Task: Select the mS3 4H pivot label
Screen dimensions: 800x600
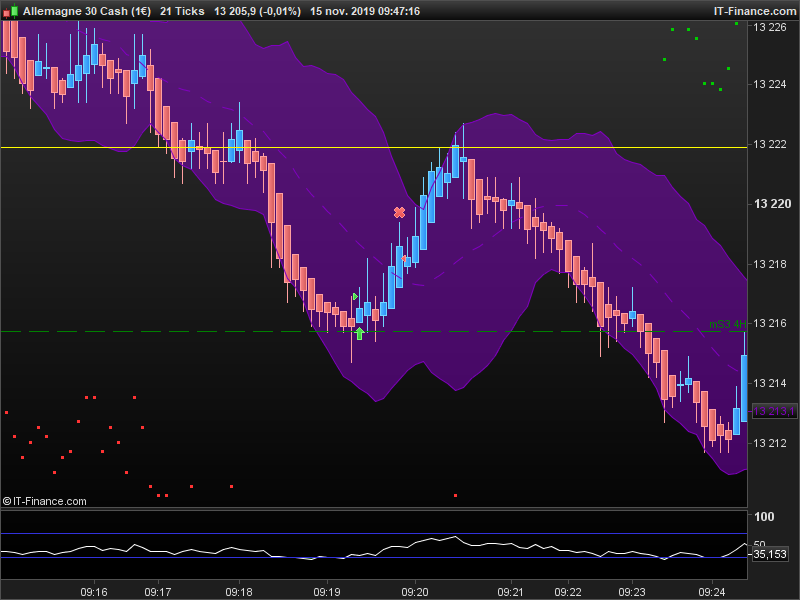Action: pyautogui.click(x=727, y=324)
